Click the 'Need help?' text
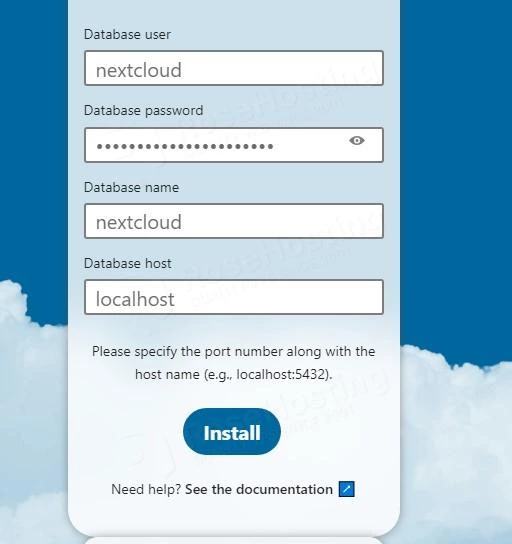The image size is (512, 544). (146, 490)
